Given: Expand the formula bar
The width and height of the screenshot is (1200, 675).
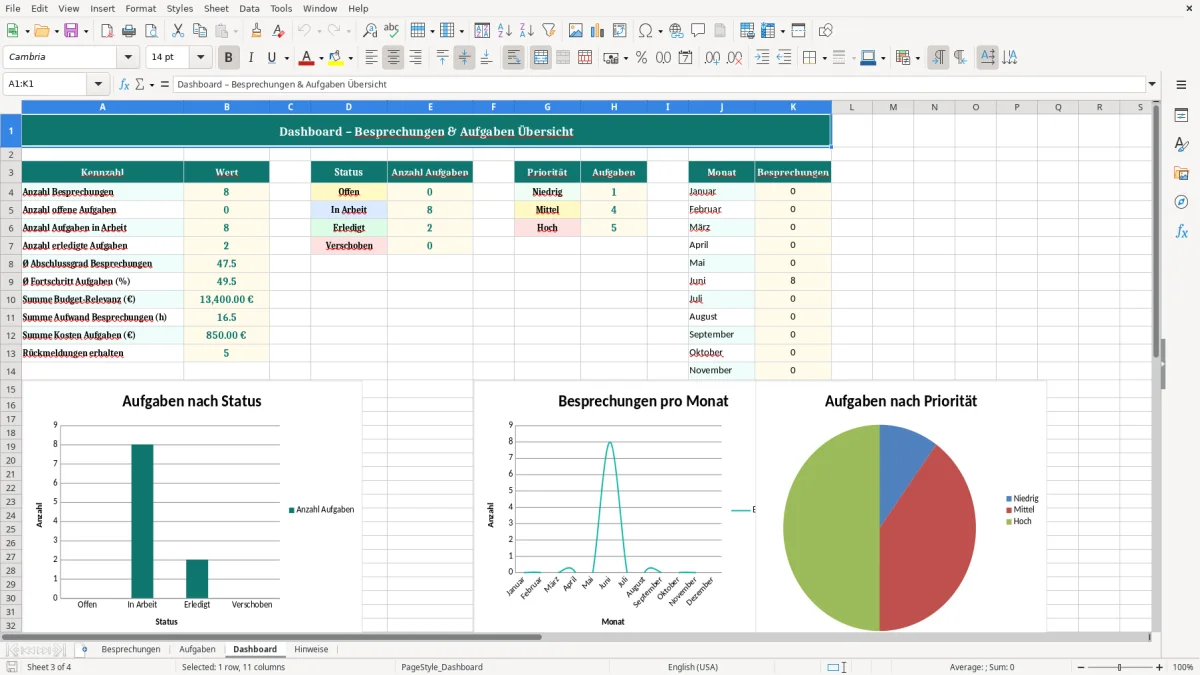Looking at the screenshot, I should point(1153,84).
